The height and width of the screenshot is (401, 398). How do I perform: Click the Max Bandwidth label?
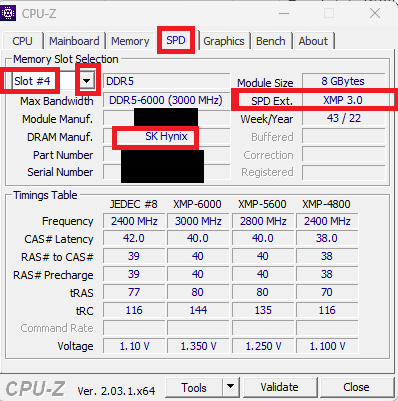point(57,101)
